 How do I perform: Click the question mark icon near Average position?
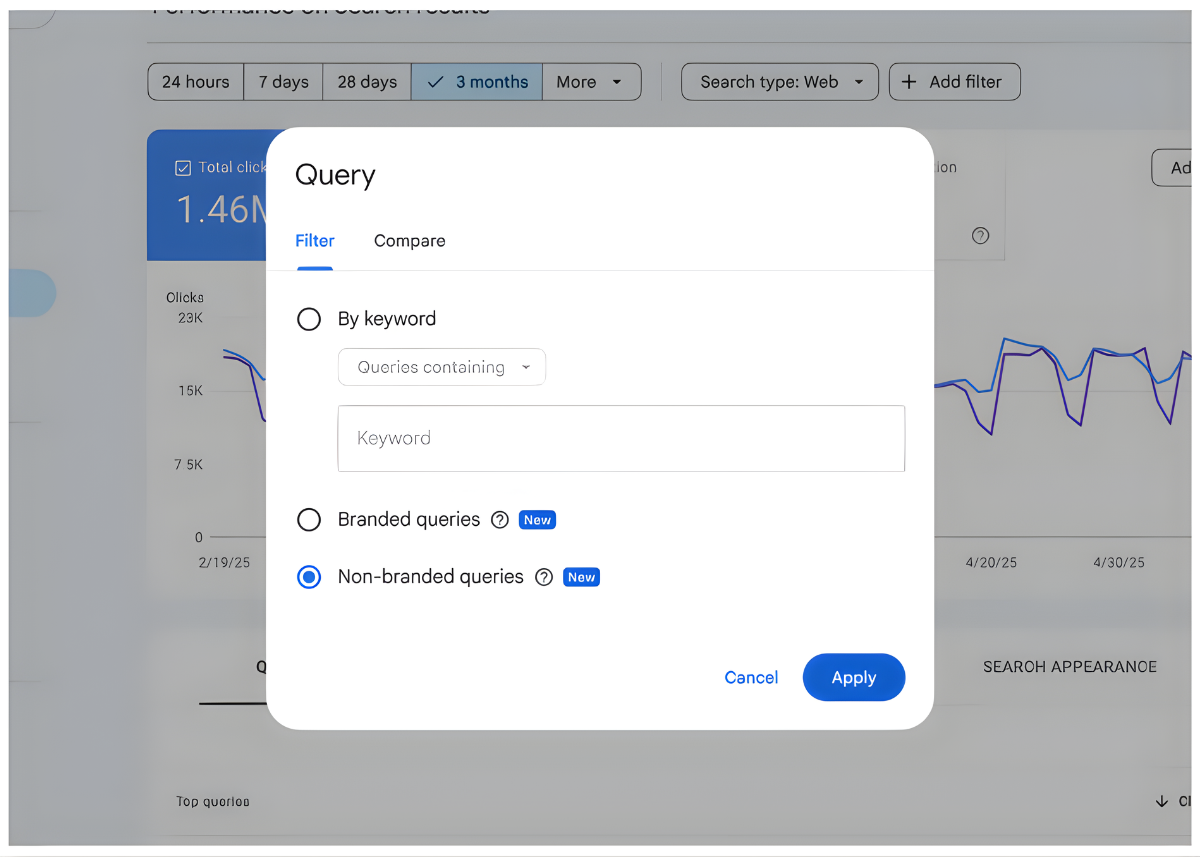(x=980, y=236)
